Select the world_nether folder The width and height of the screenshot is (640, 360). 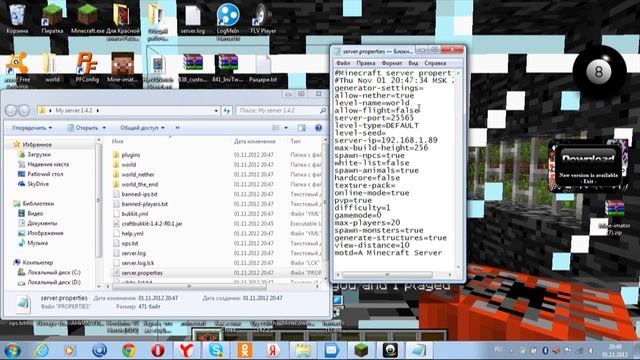pos(138,175)
